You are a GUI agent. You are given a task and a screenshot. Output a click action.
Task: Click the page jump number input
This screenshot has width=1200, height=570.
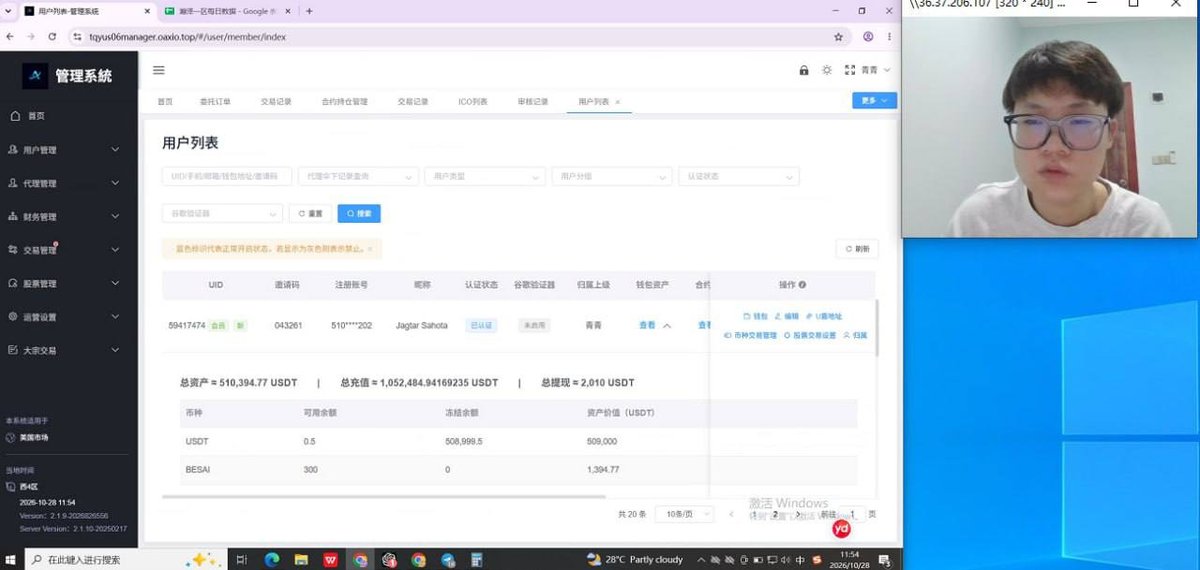[852, 514]
